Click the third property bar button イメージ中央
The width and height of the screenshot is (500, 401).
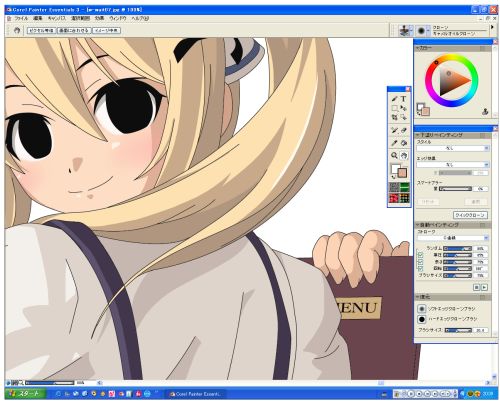coord(106,30)
